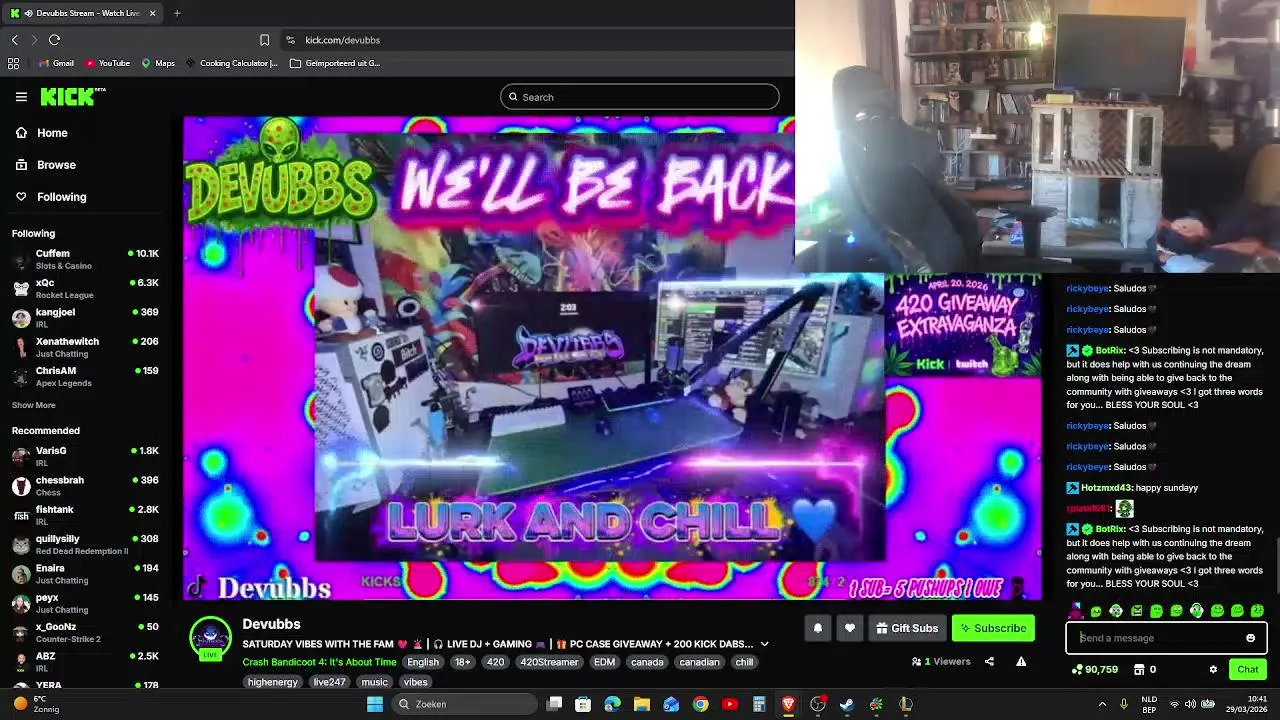Open the emoji picker in chat
This screenshot has height=720, width=1280.
point(1250,638)
